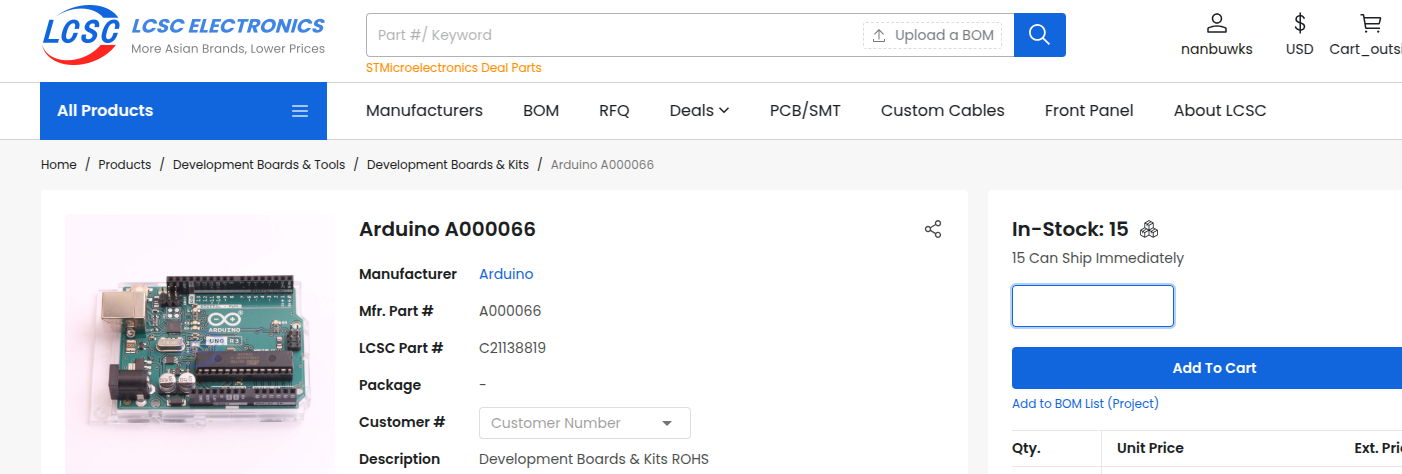Click the Add to BOM List (Project) link

[1085, 404]
